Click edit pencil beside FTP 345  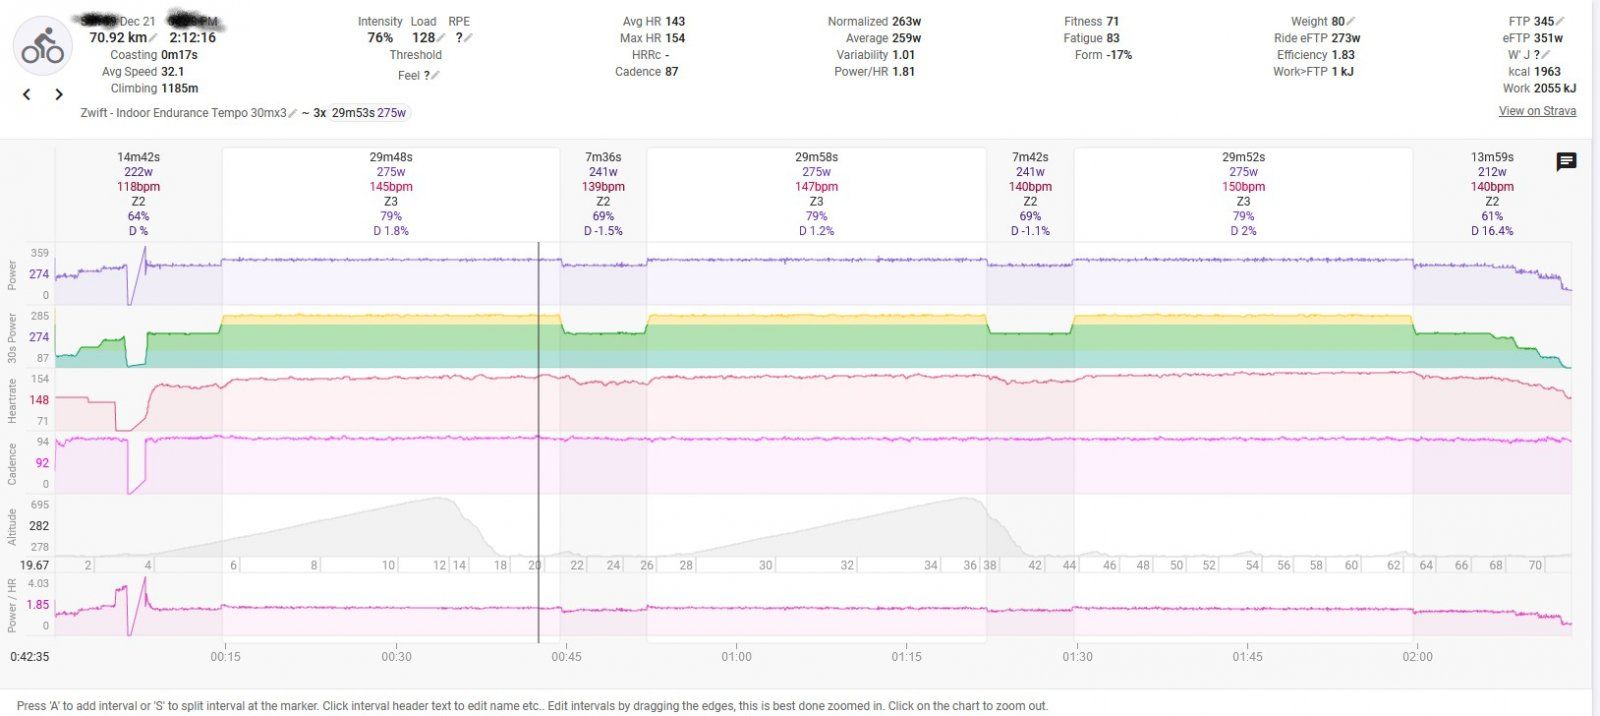point(1561,21)
